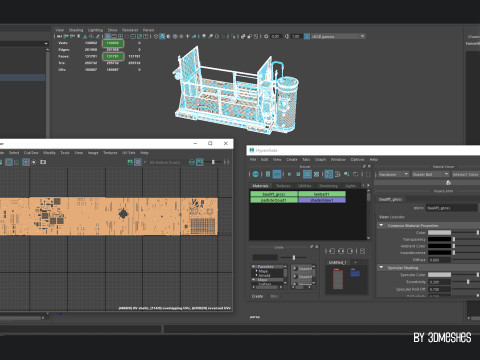This screenshot has height=360, width=480.
Task: Click the highlighted list view icon in Hypershade
Action: tap(277, 174)
